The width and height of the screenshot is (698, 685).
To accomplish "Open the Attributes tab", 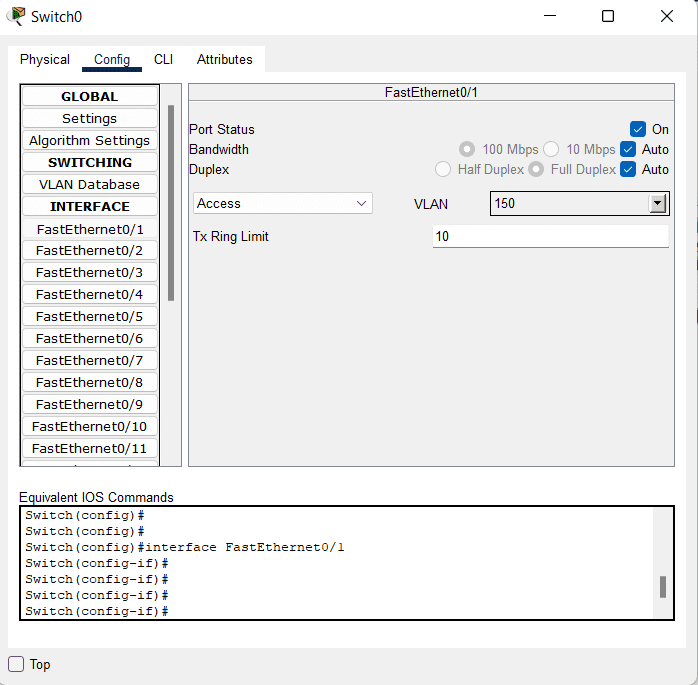I will (x=224, y=59).
